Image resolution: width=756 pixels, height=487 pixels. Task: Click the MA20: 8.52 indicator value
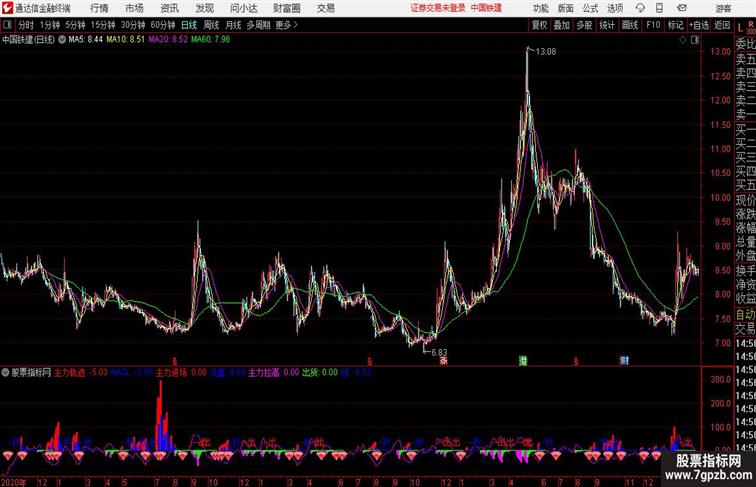168,39
